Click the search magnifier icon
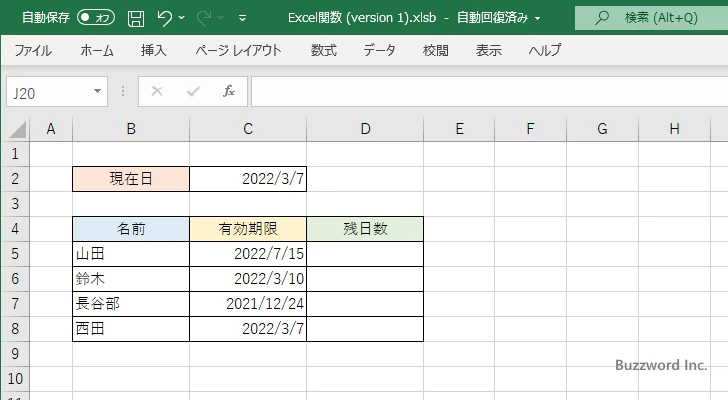Image resolution: width=728 pixels, height=400 pixels. [x=602, y=18]
